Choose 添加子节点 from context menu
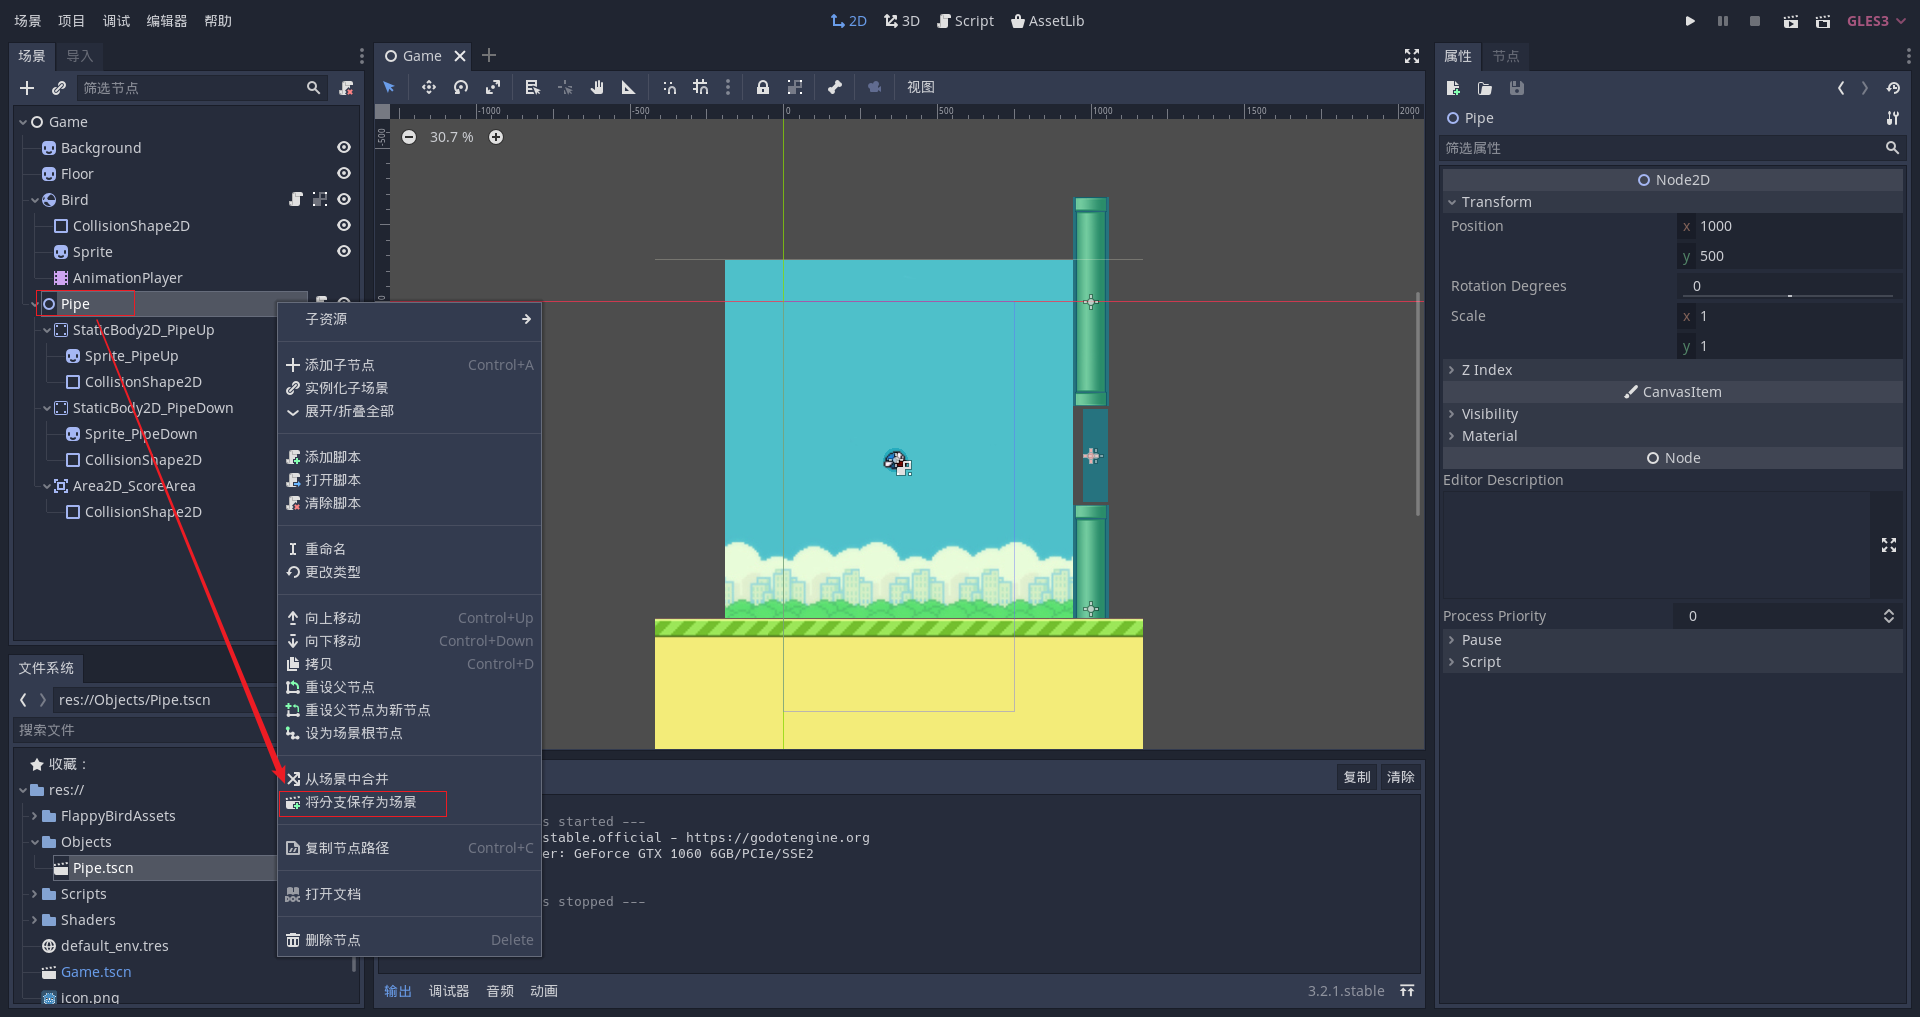The image size is (1920, 1017). [409, 365]
